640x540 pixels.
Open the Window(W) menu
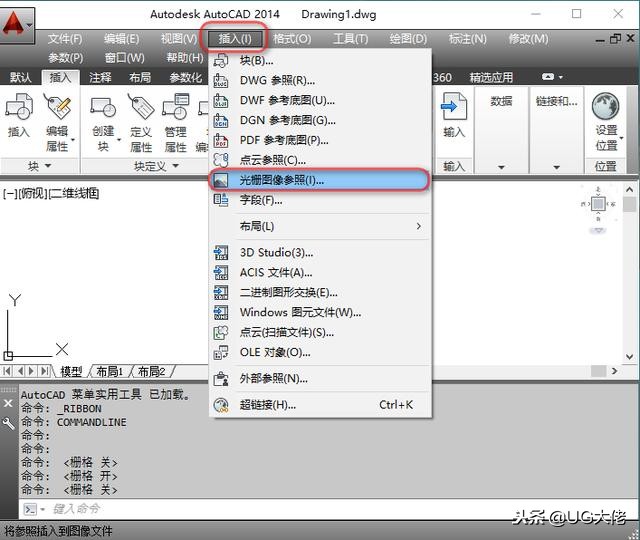click(x=124, y=58)
